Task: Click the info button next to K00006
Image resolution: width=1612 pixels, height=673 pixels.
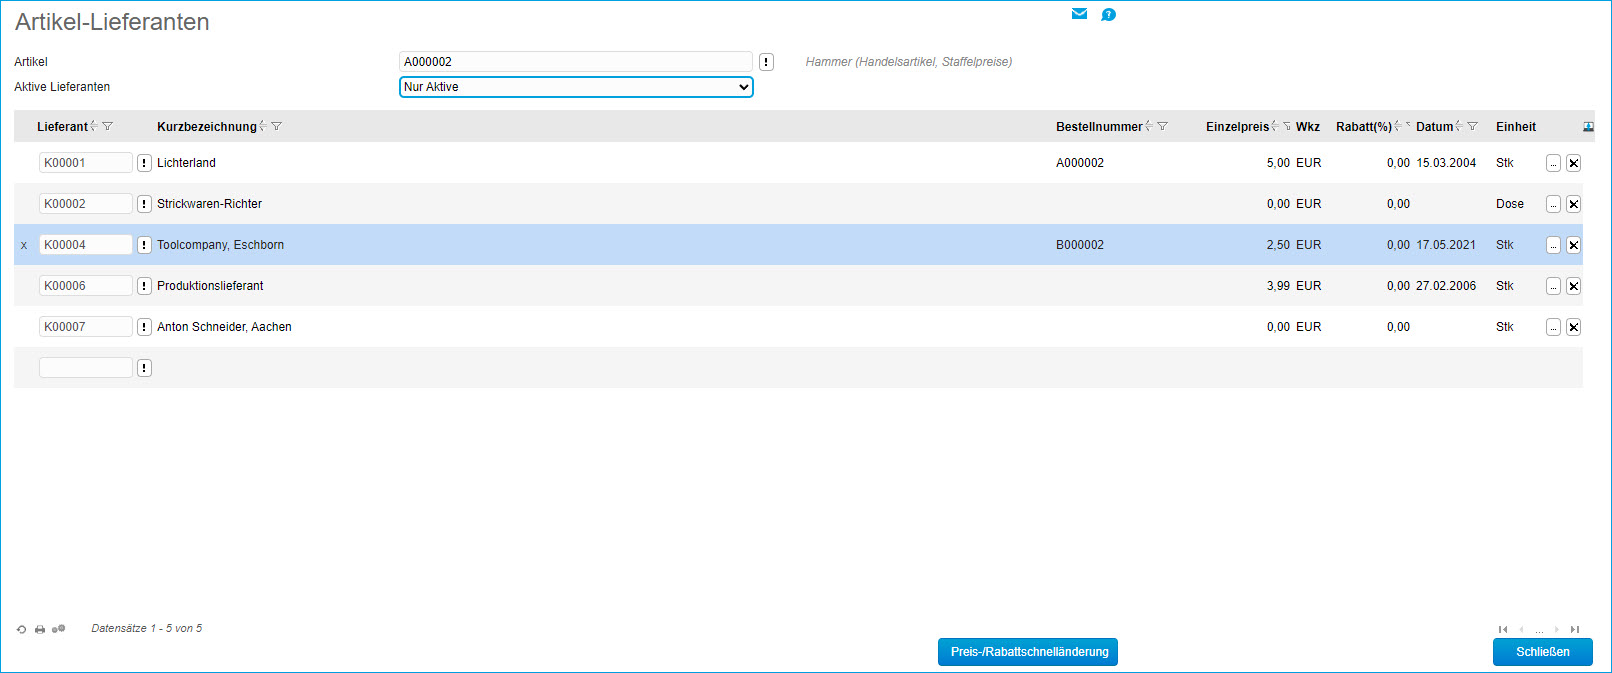Action: tap(144, 286)
